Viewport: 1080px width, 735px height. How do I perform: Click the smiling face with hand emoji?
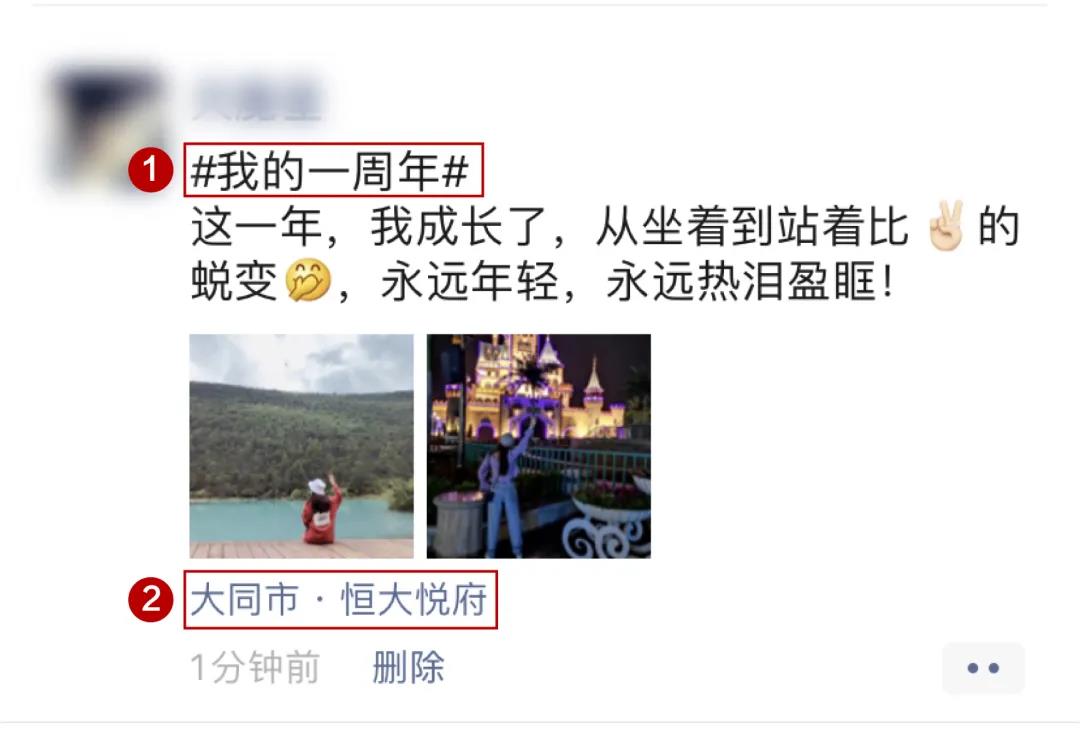point(308,280)
